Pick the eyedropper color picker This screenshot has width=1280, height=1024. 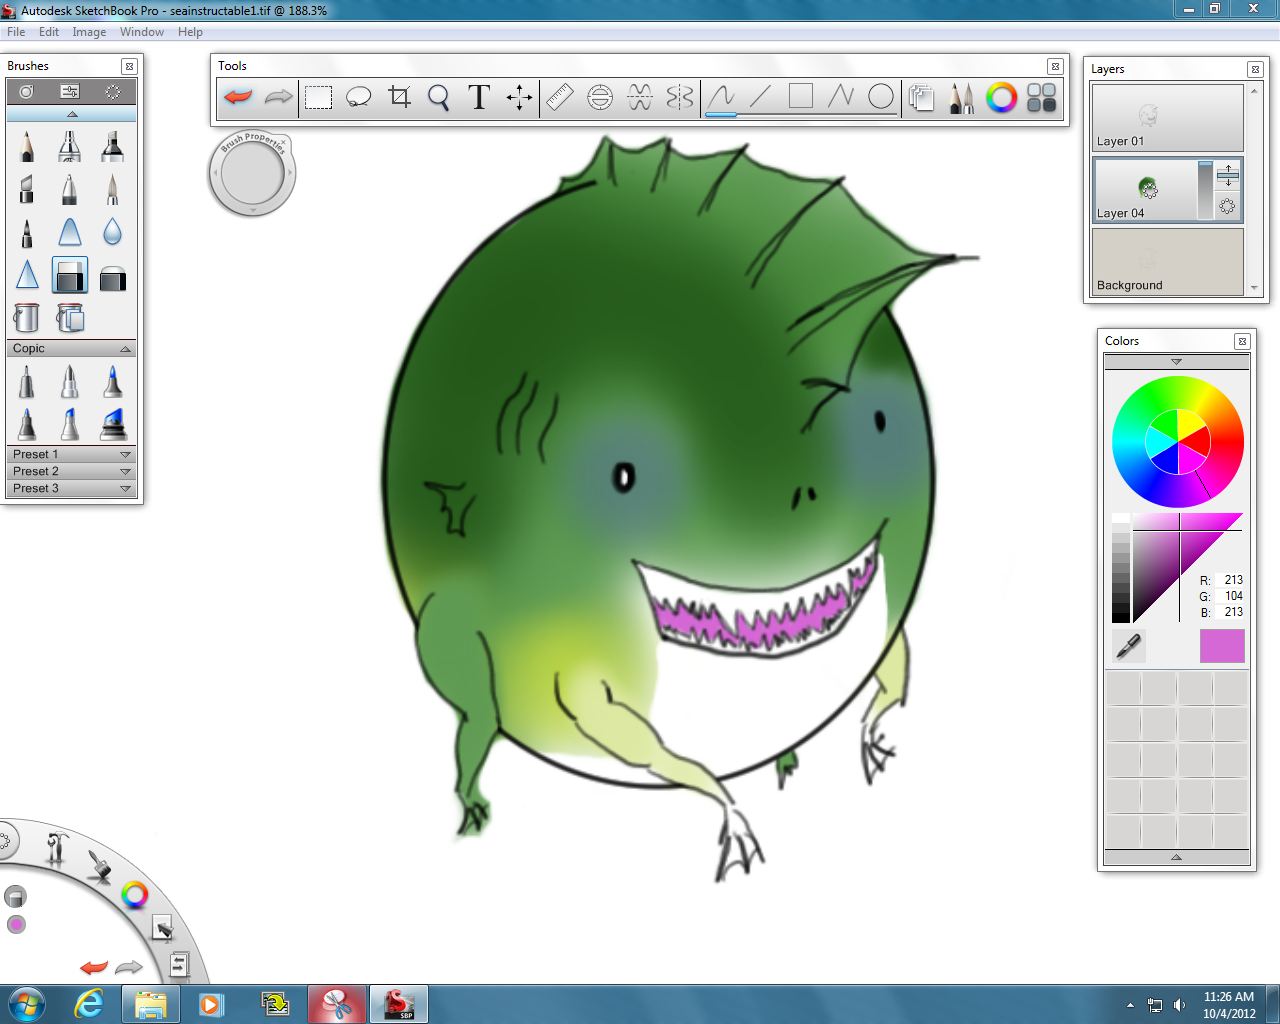[1128, 646]
